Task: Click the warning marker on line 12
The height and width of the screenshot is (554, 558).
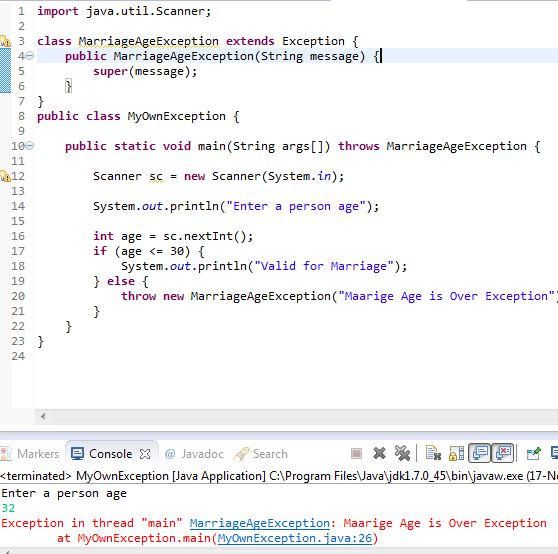Action: (x=5, y=176)
